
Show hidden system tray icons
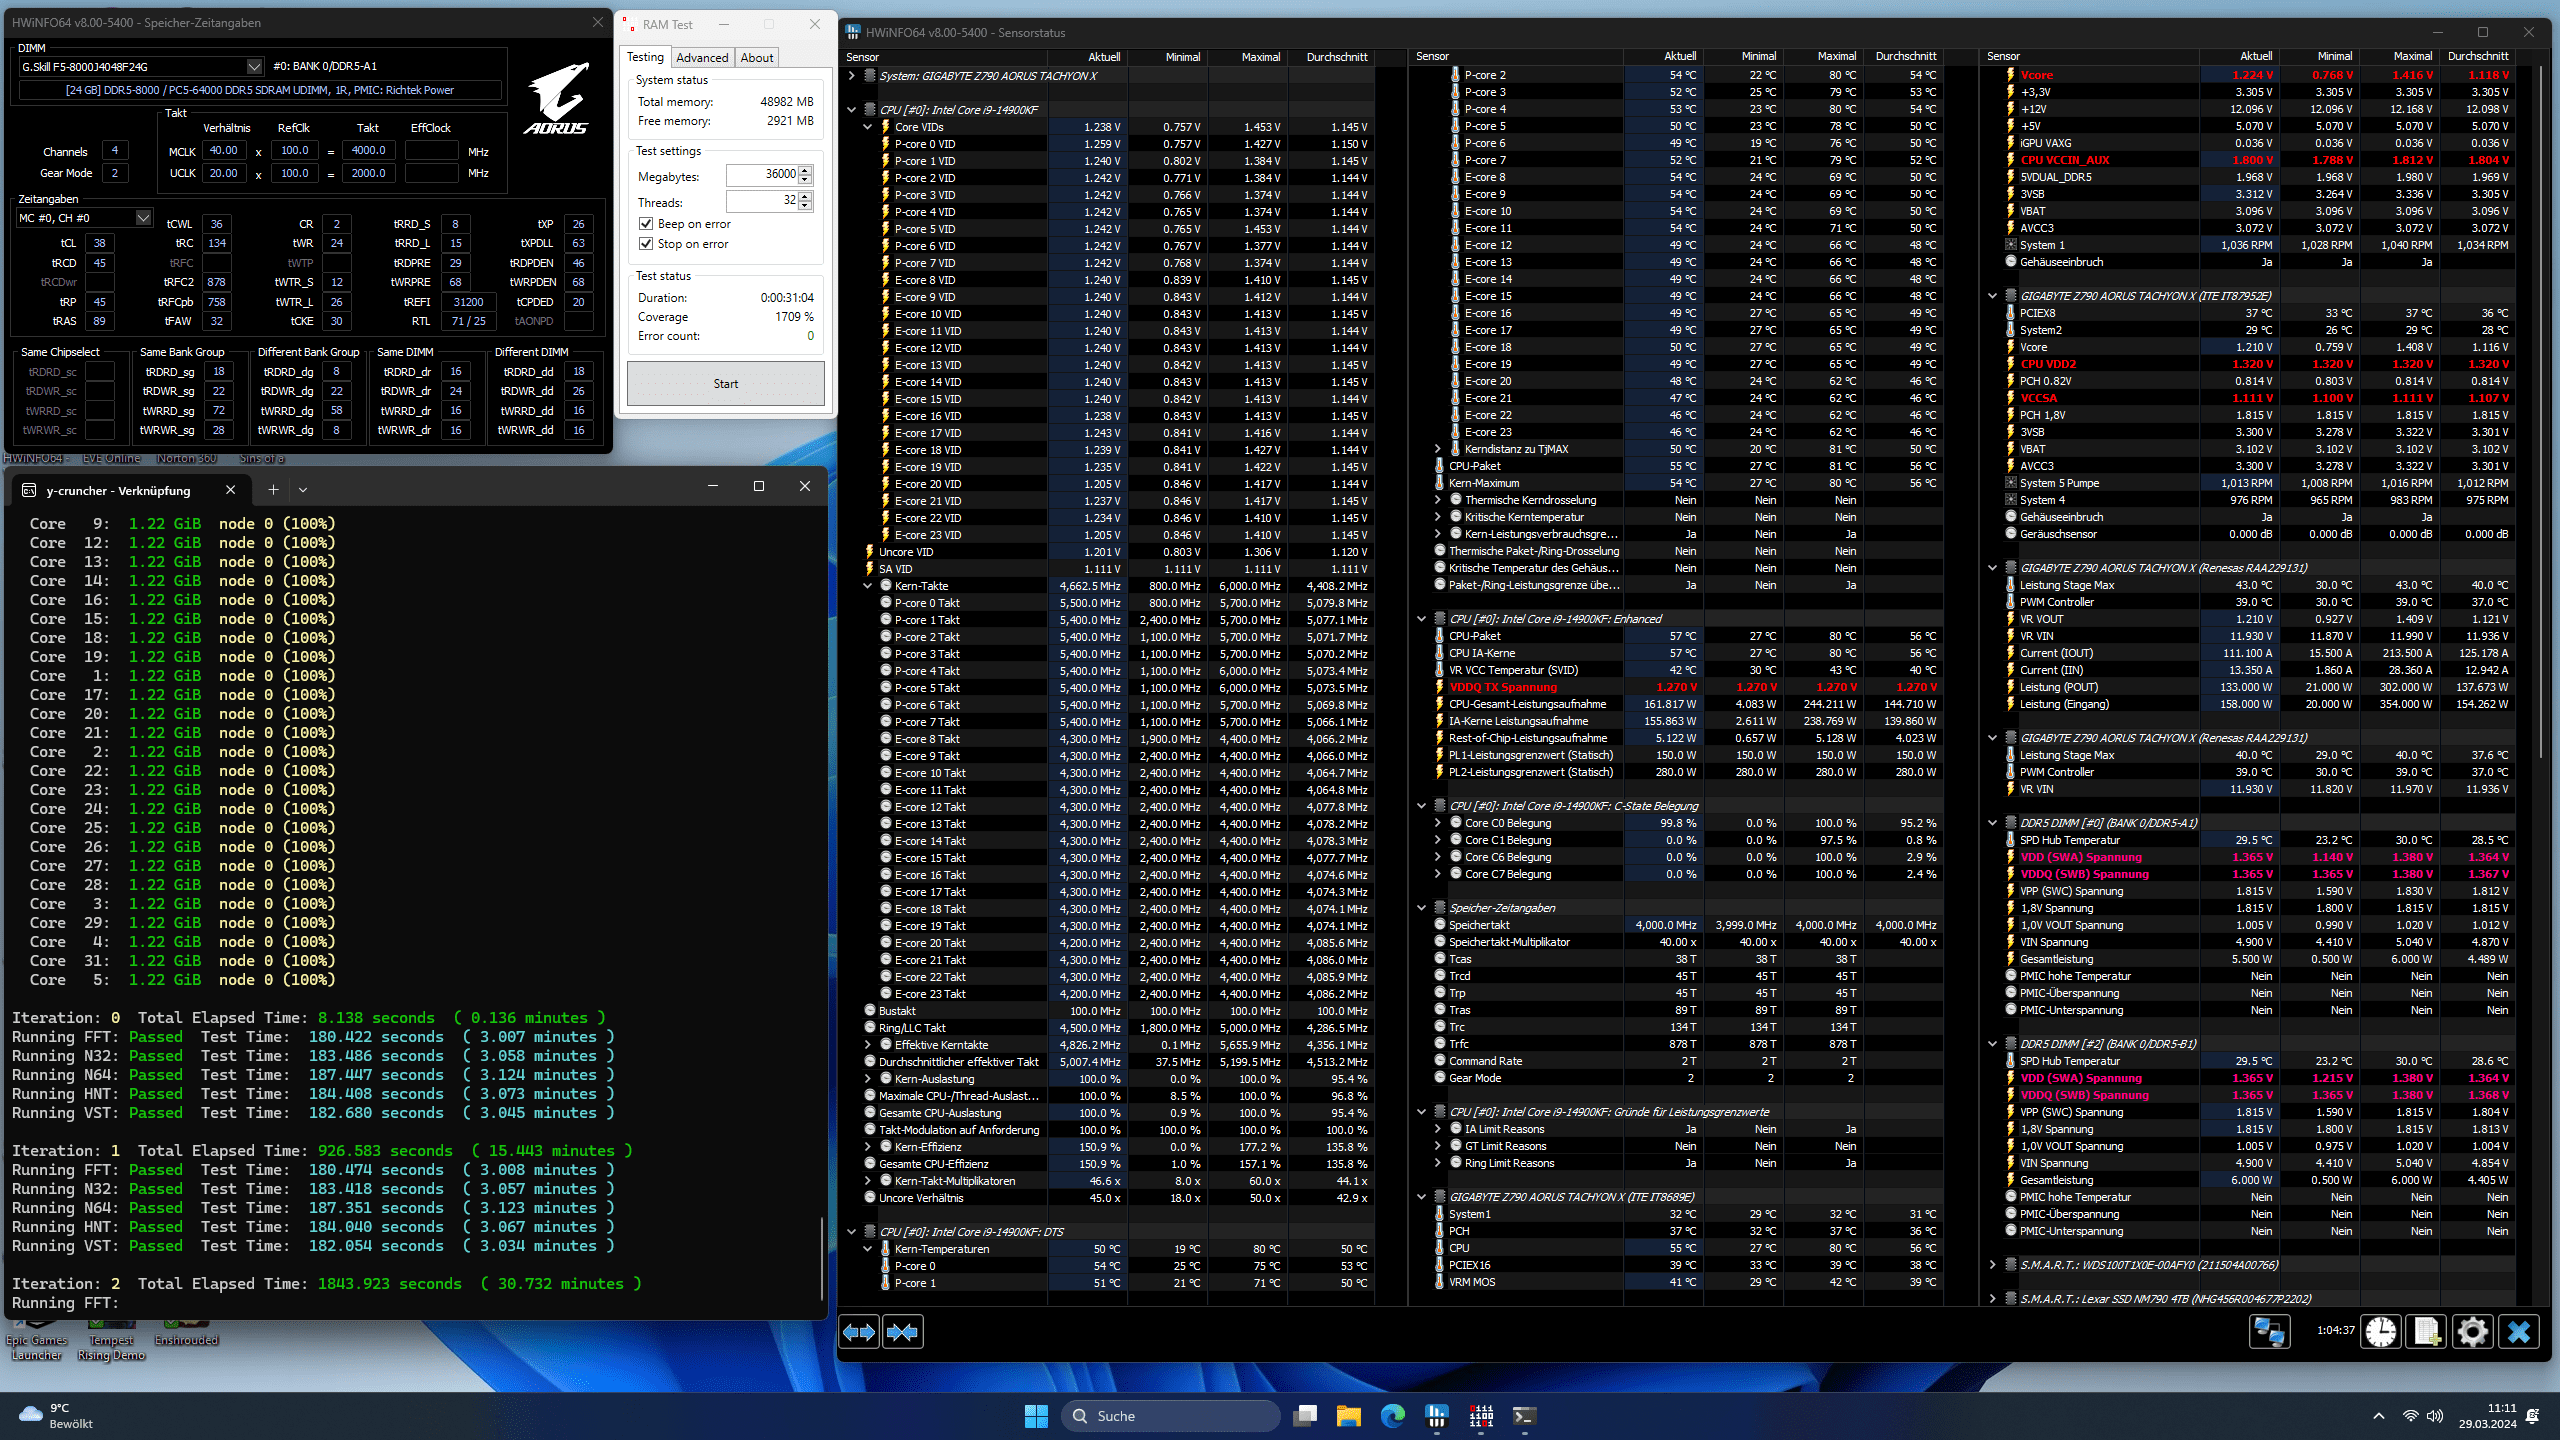coord(2379,1416)
